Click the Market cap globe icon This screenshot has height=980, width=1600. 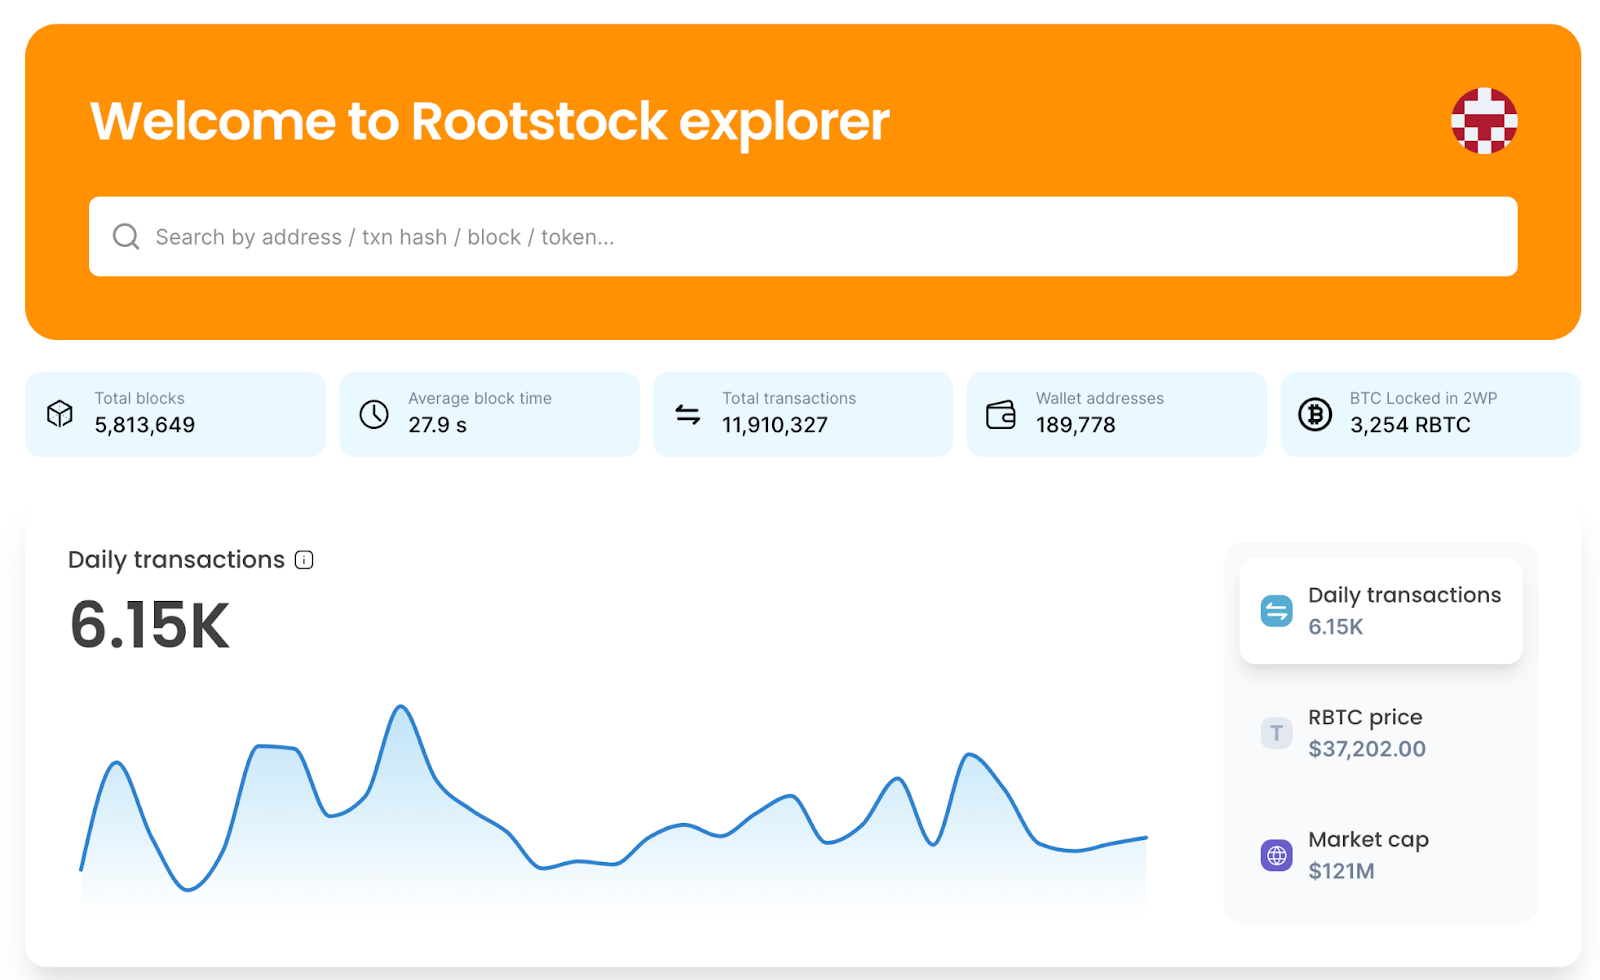[1276, 855]
